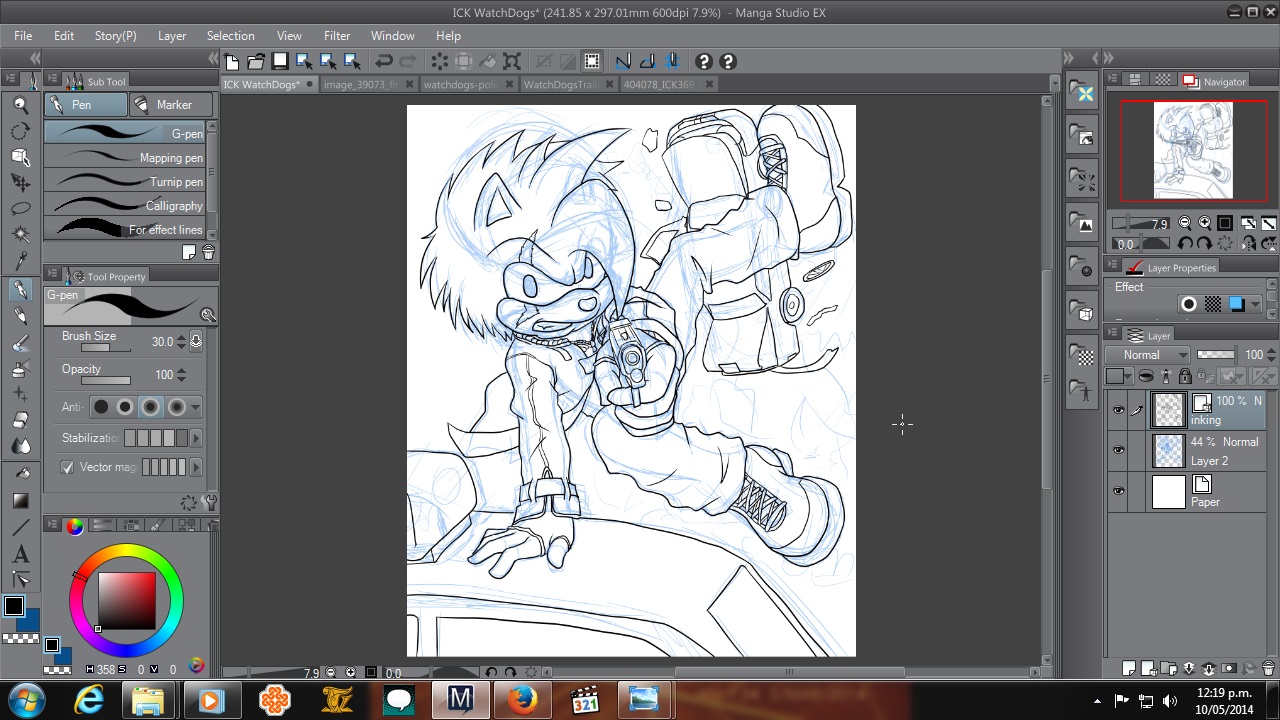Viewport: 1280px width, 720px height.
Task: Select the Lasso selection tool
Action: pyautogui.click(x=20, y=209)
